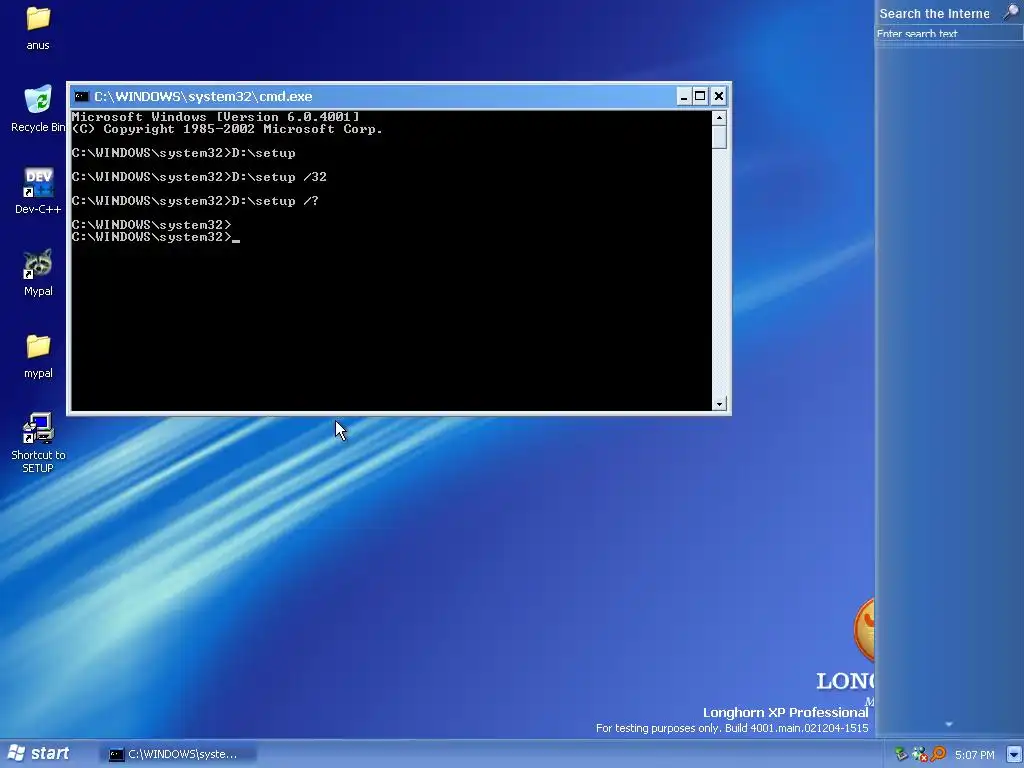Minimize the cmd.exe window
Image resolution: width=1024 pixels, height=768 pixels.
pyautogui.click(x=683, y=97)
